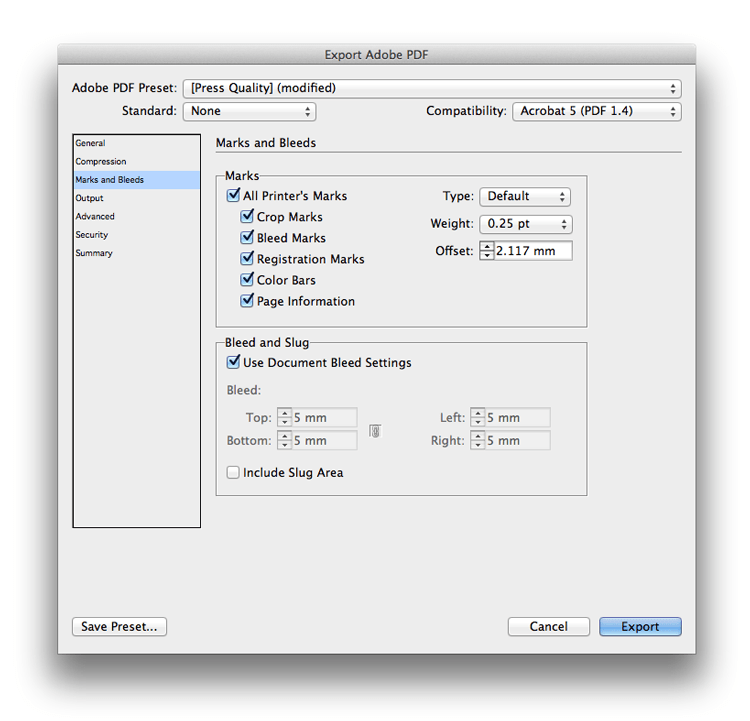Select the Compression category

[136, 162]
